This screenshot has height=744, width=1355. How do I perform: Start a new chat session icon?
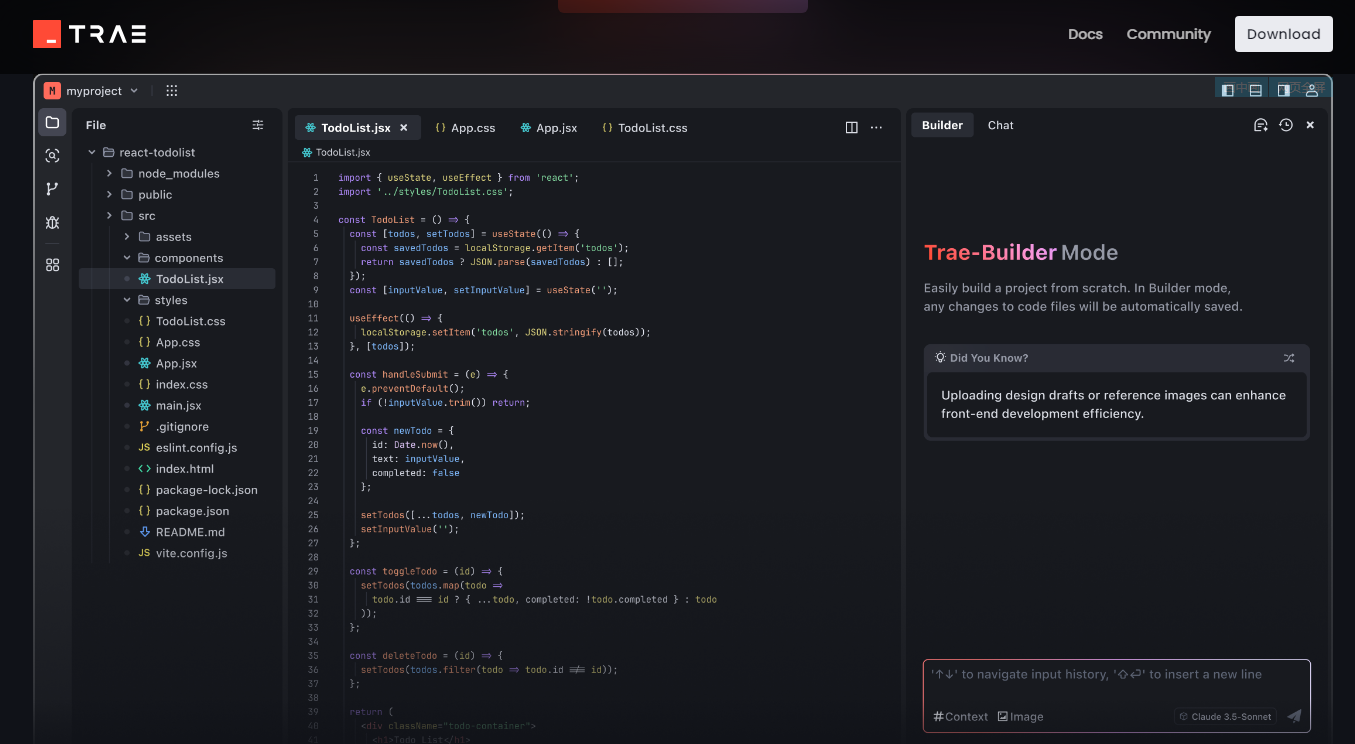(1261, 125)
